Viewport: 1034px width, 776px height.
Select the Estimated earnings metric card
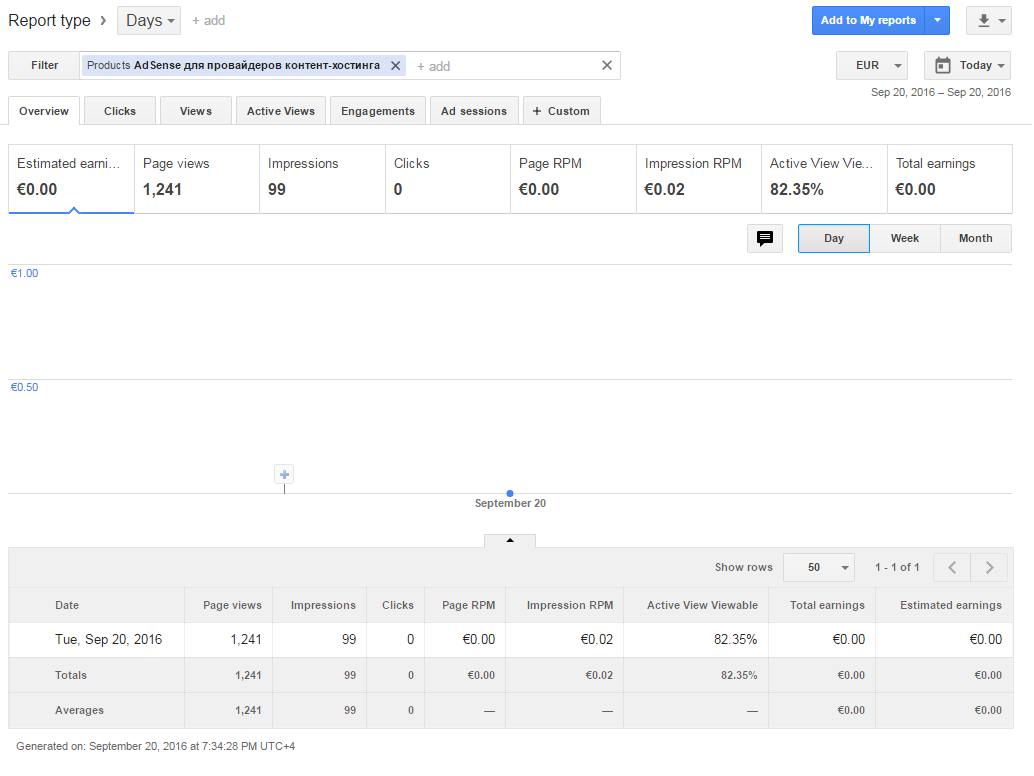tap(71, 179)
